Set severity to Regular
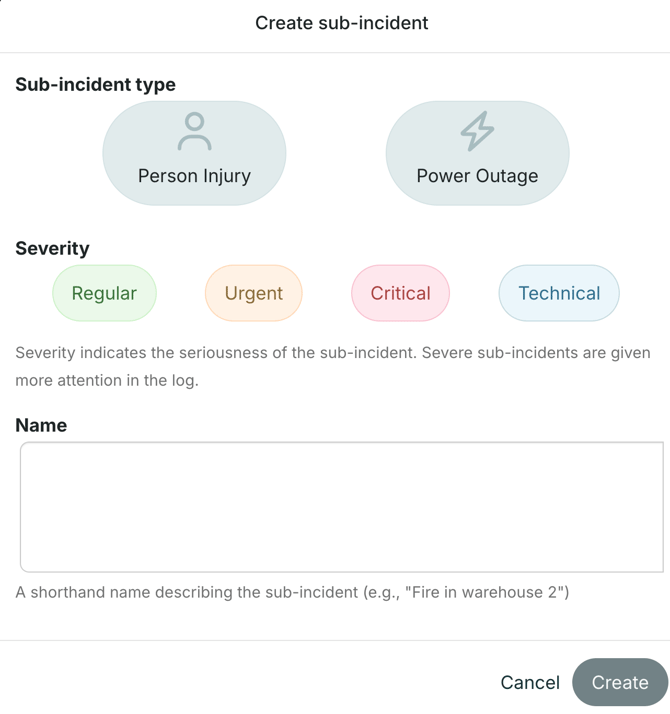Viewport: 670px width, 714px height. coord(104,293)
